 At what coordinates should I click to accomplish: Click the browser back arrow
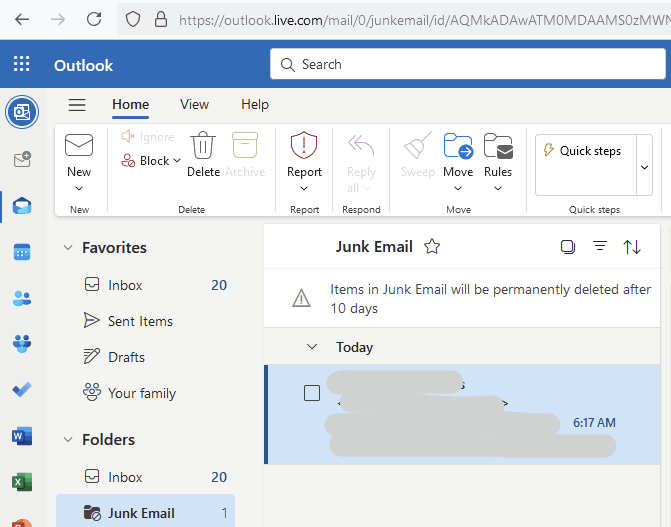tap(22, 19)
